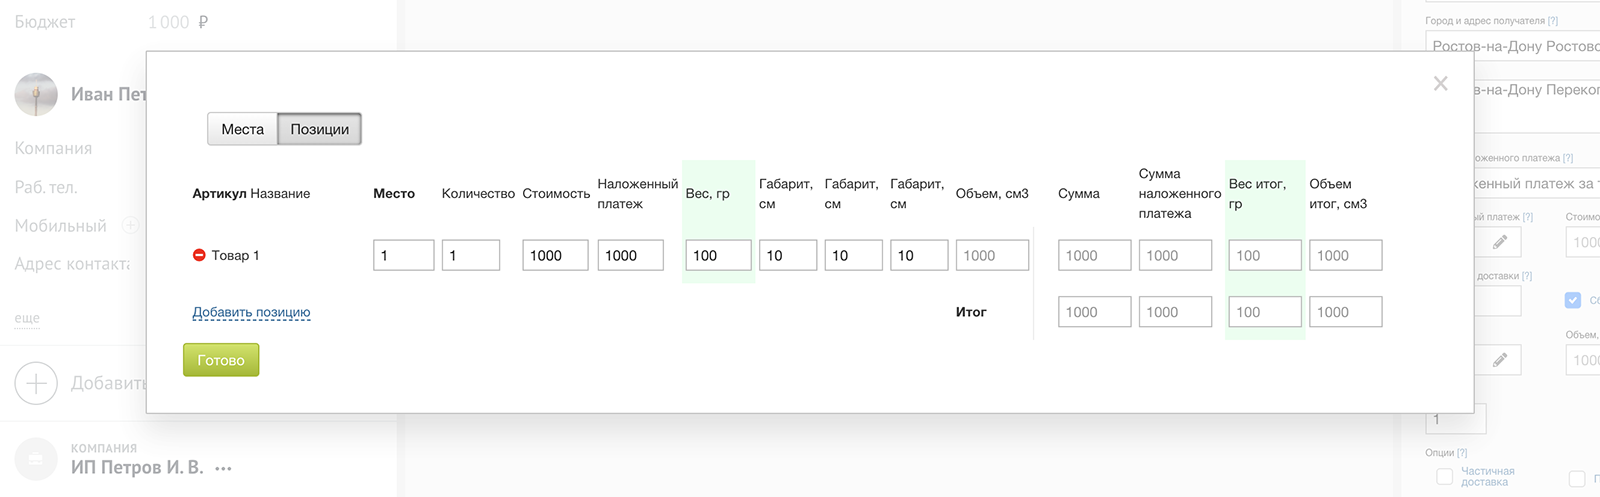Click Иван's avatar photo

[36, 94]
